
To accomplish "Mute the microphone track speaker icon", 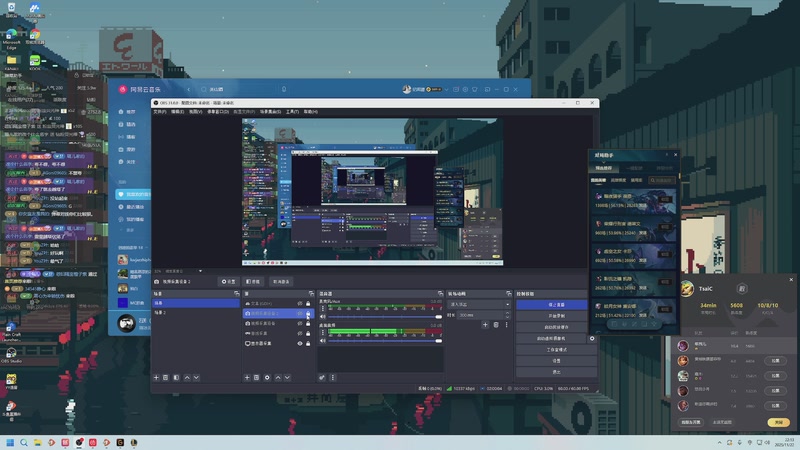I will 322,317.
